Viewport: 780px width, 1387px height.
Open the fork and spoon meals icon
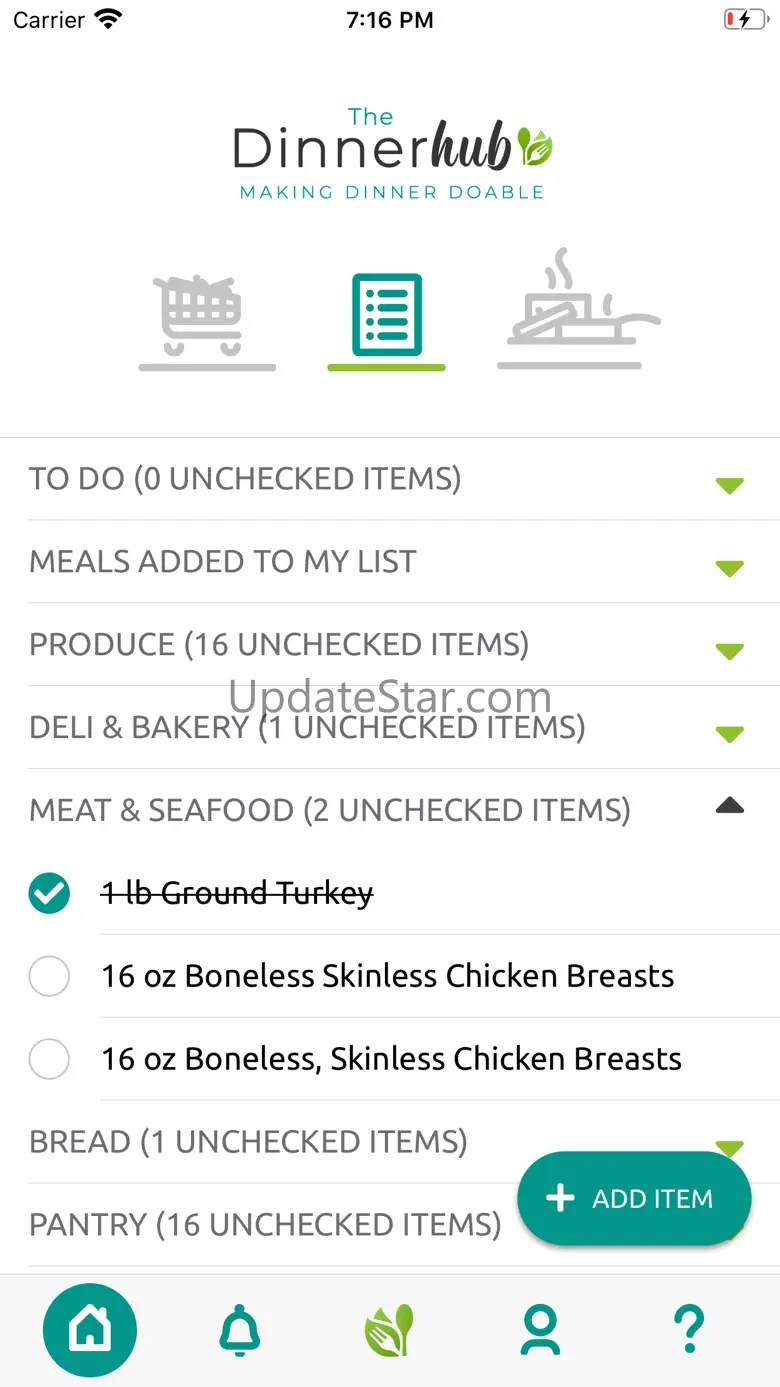(x=389, y=1330)
